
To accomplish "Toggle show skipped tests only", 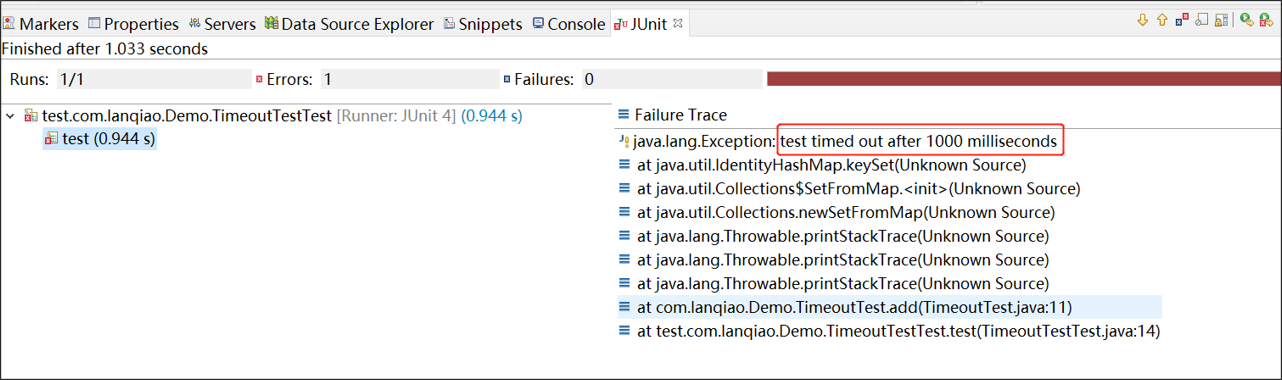I will (1202, 19).
